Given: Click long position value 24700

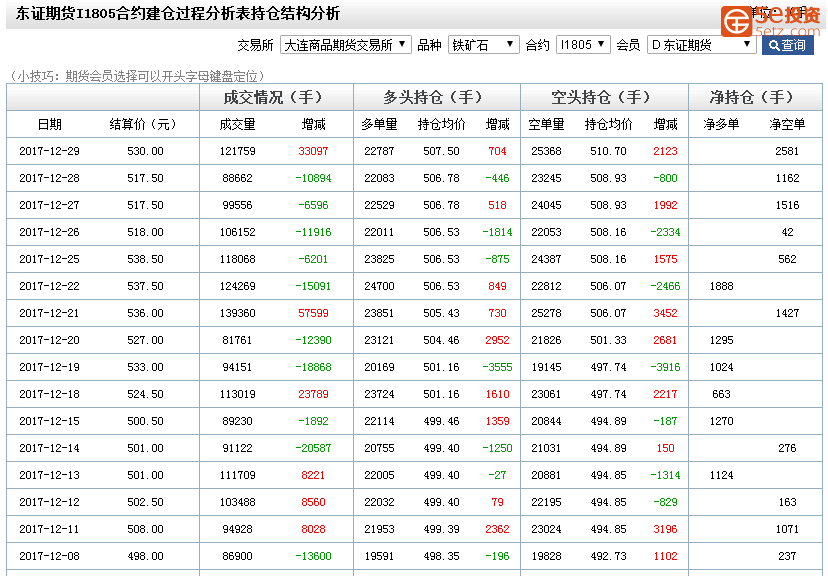Looking at the screenshot, I should (x=379, y=286).
